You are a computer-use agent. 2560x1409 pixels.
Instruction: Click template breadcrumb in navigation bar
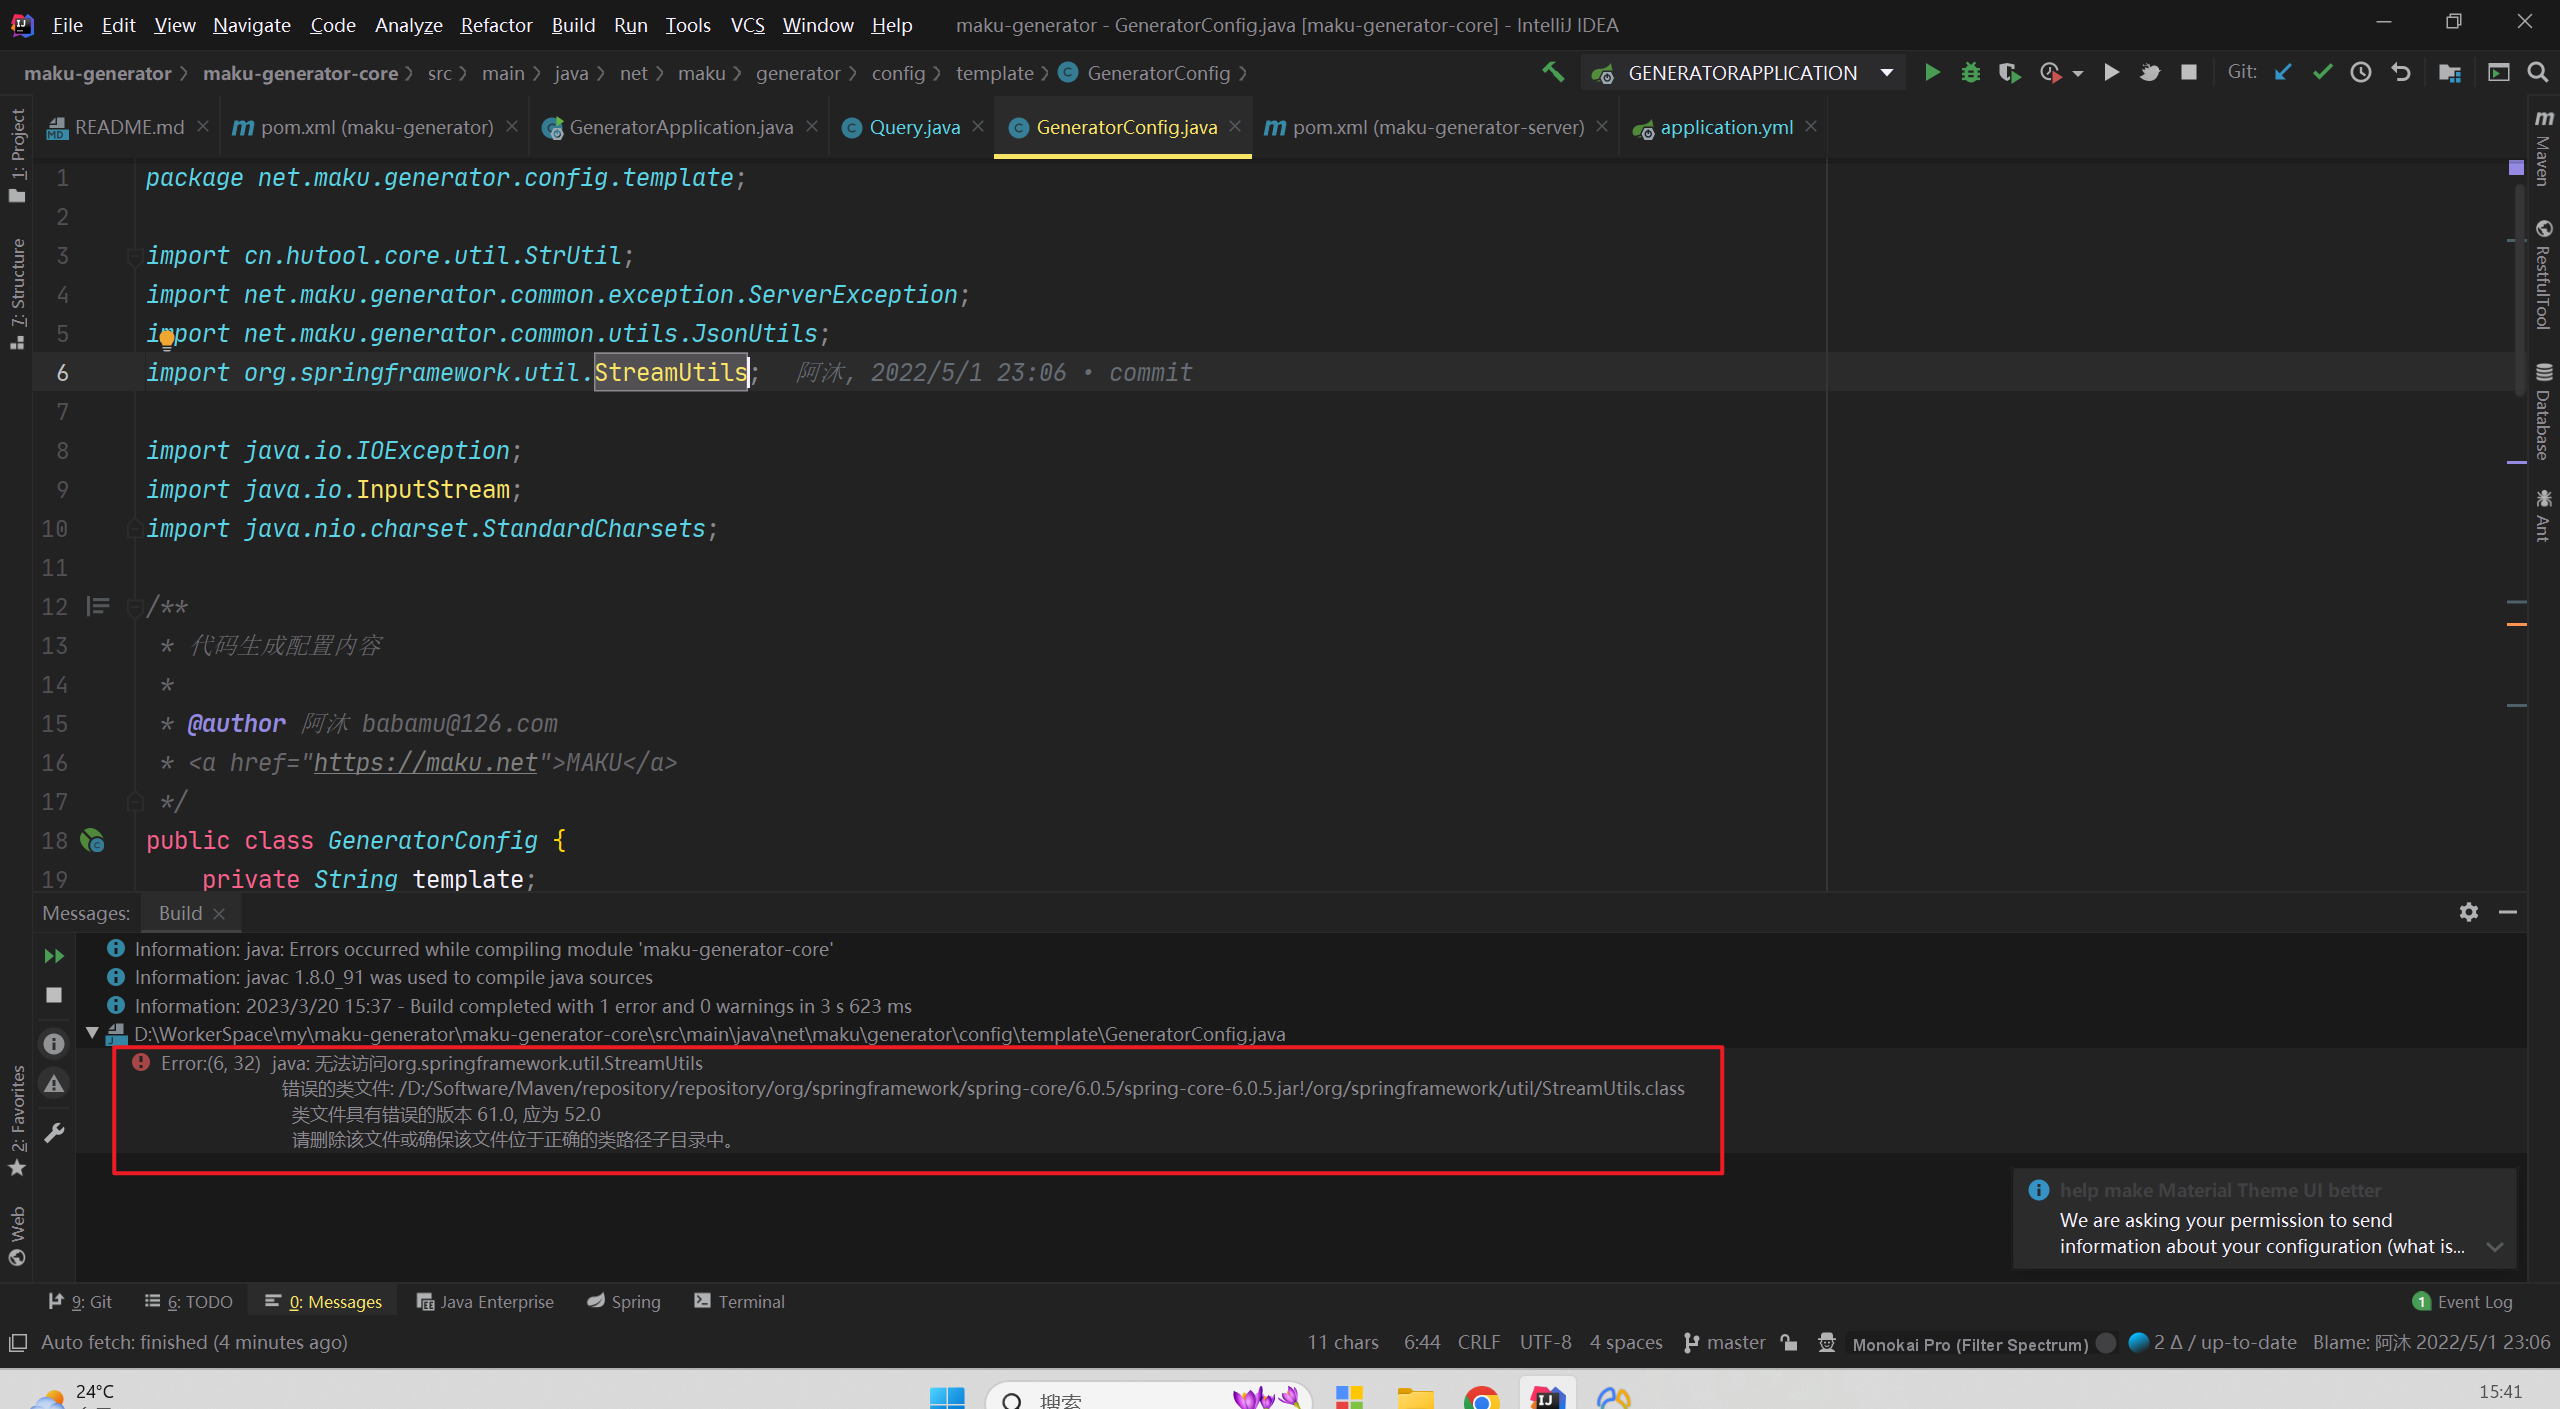point(994,73)
